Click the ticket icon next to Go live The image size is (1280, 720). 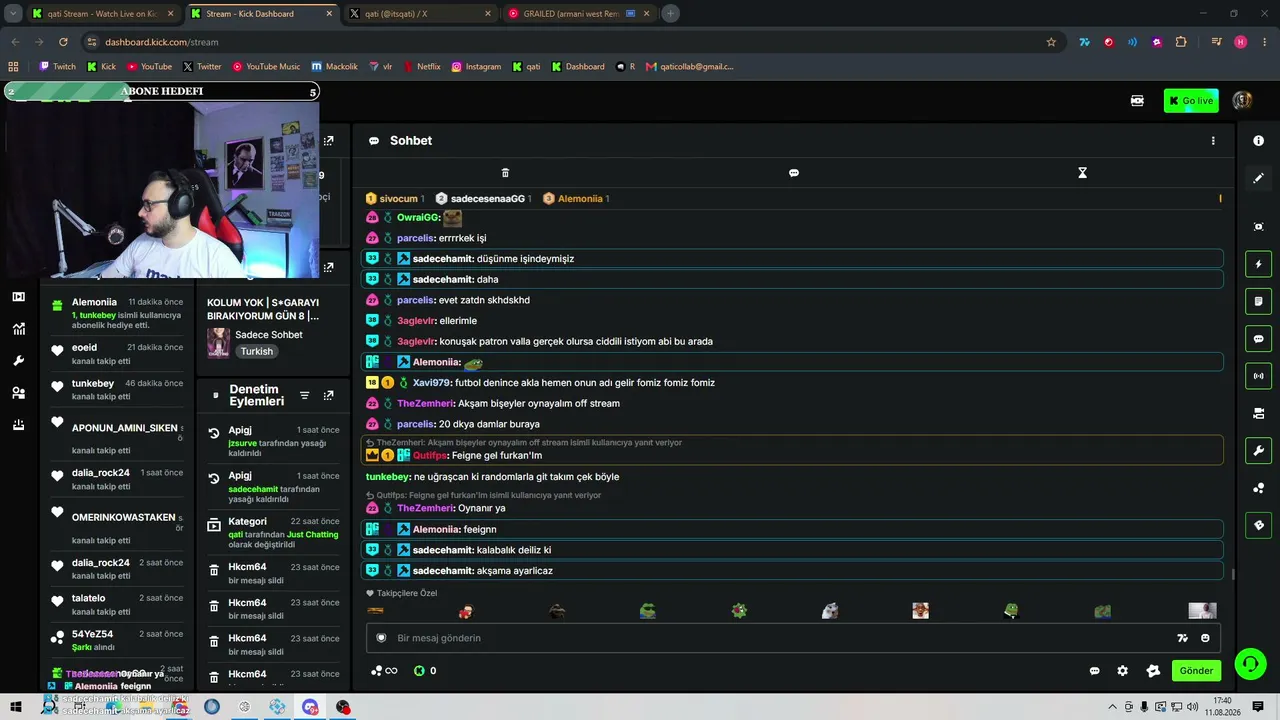1137,100
